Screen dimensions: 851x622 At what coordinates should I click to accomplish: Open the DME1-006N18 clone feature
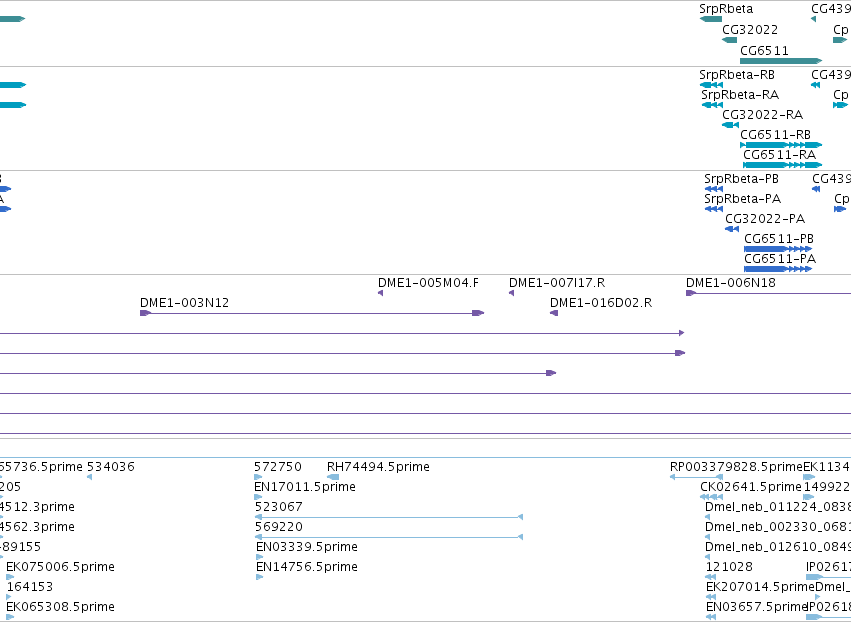coord(769,293)
